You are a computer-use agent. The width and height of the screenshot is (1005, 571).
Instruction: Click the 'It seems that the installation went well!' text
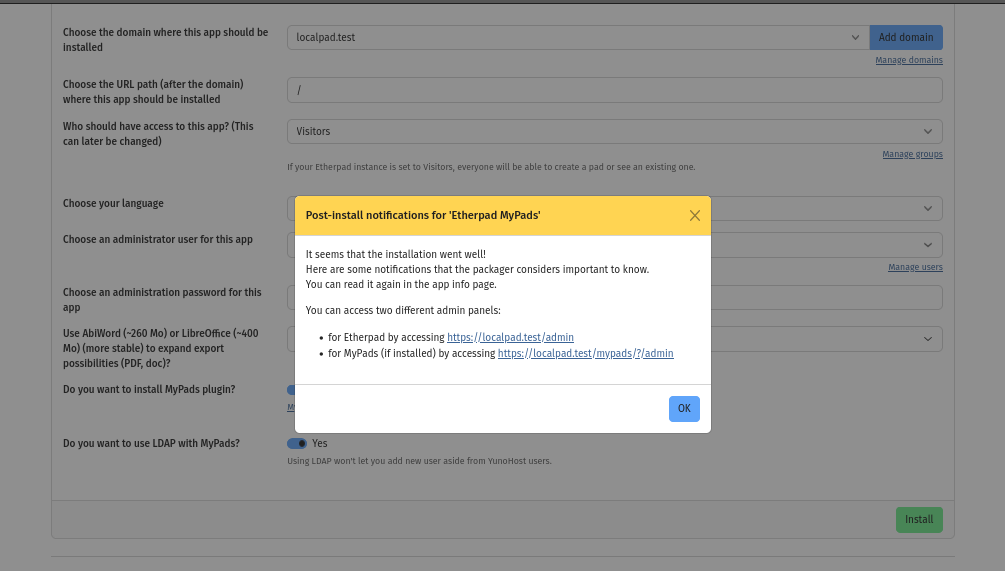point(395,254)
